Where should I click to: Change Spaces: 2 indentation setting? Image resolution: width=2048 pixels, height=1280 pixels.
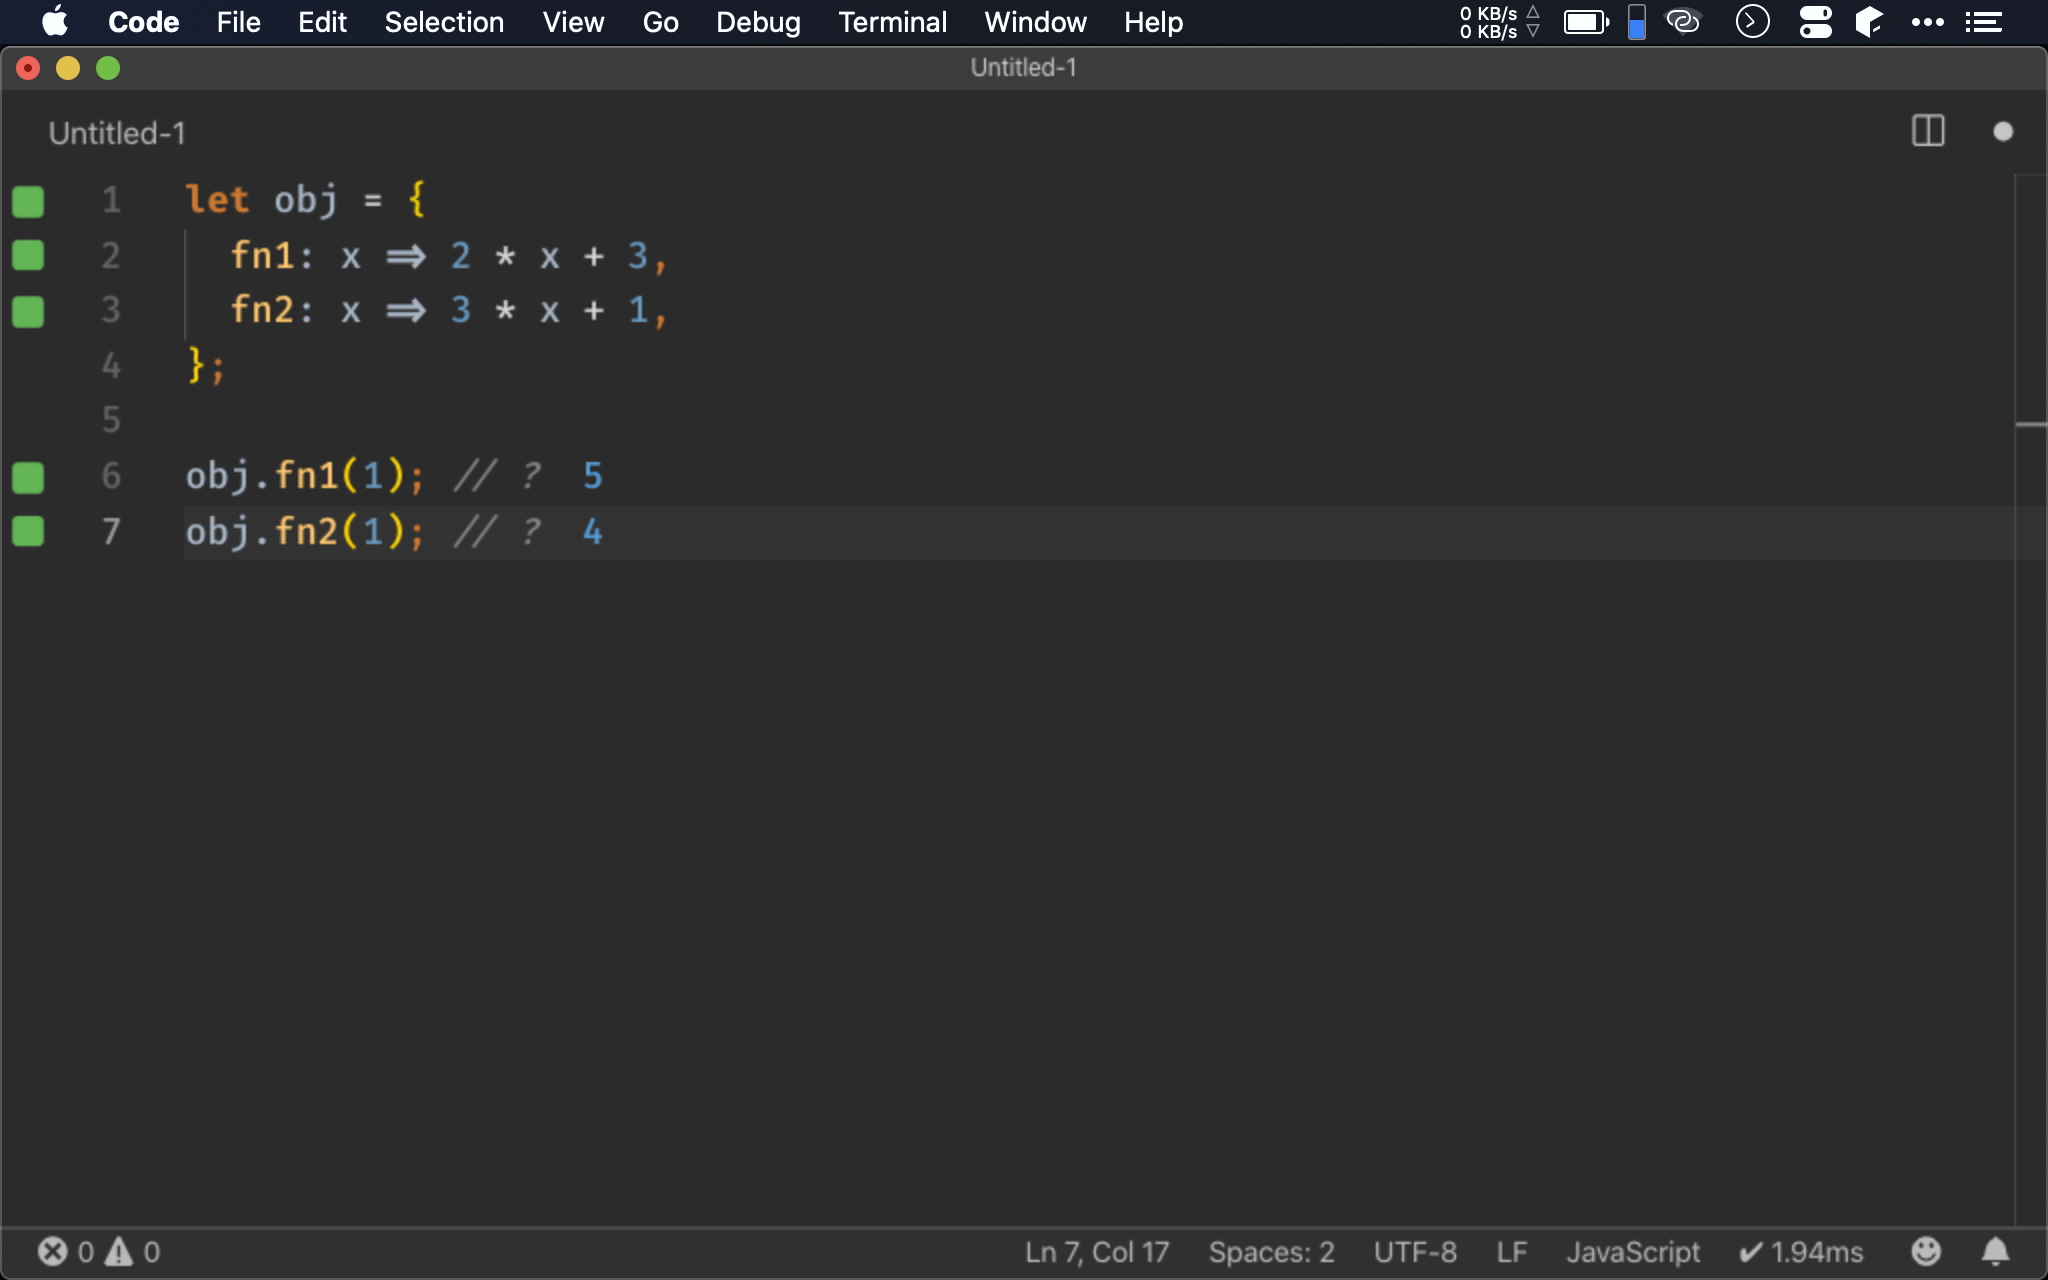coord(1271,1252)
